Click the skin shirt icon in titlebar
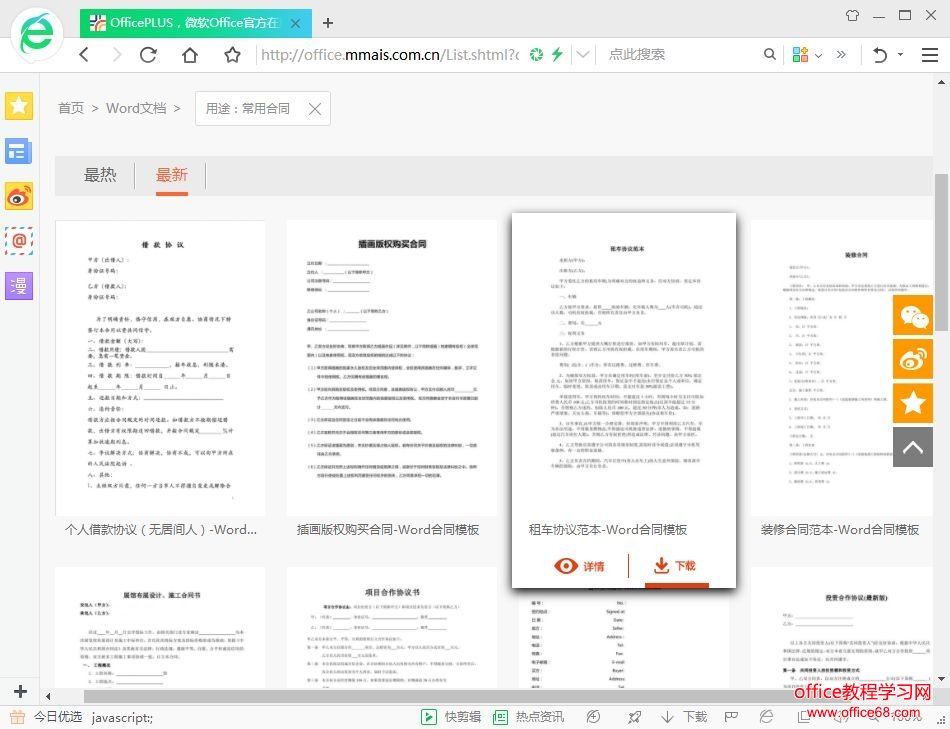Viewport: 950px width, 729px height. tap(852, 16)
